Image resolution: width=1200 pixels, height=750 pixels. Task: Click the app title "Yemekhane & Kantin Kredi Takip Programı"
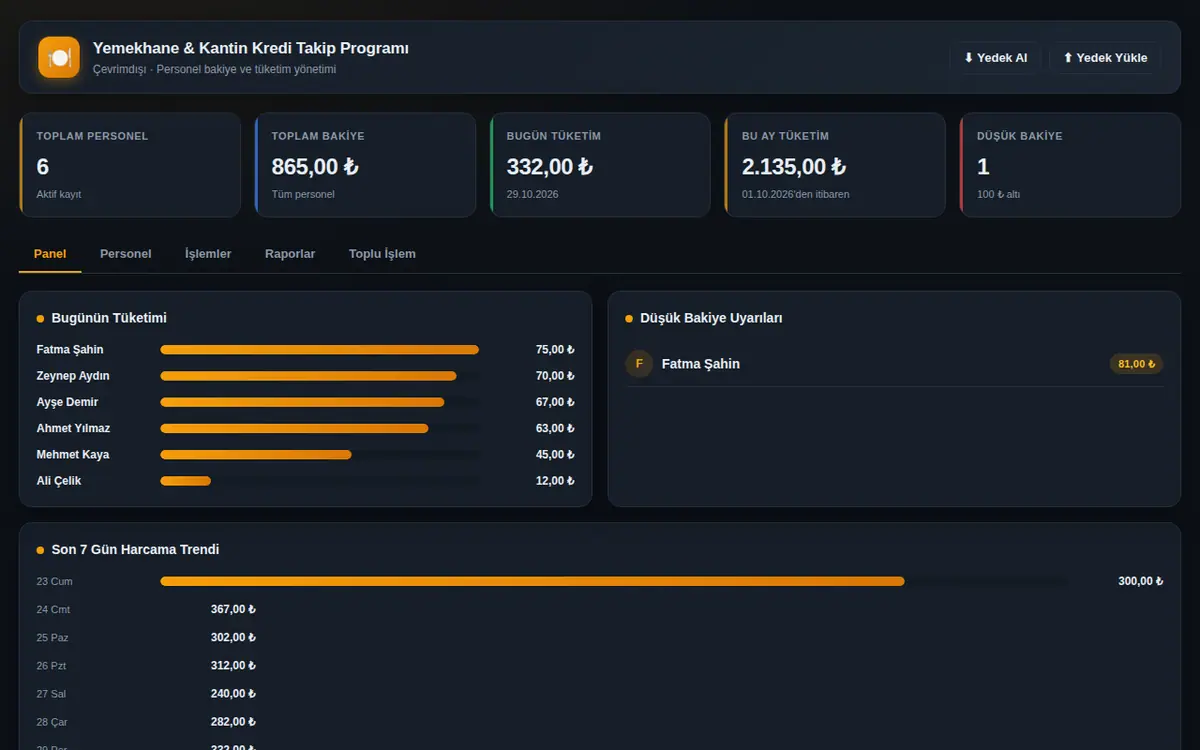click(x=251, y=48)
